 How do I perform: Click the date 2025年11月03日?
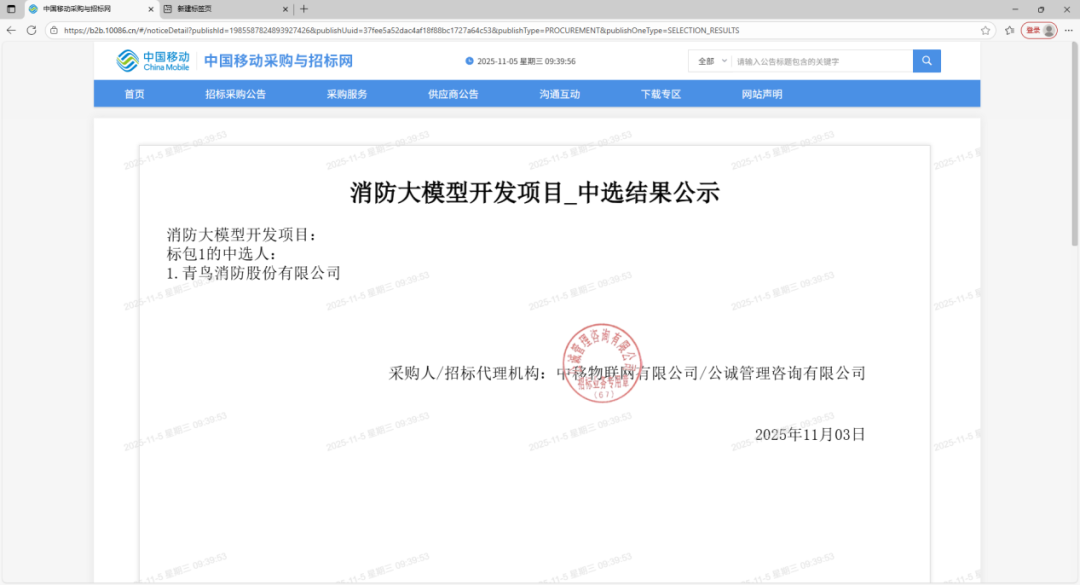click(810, 435)
